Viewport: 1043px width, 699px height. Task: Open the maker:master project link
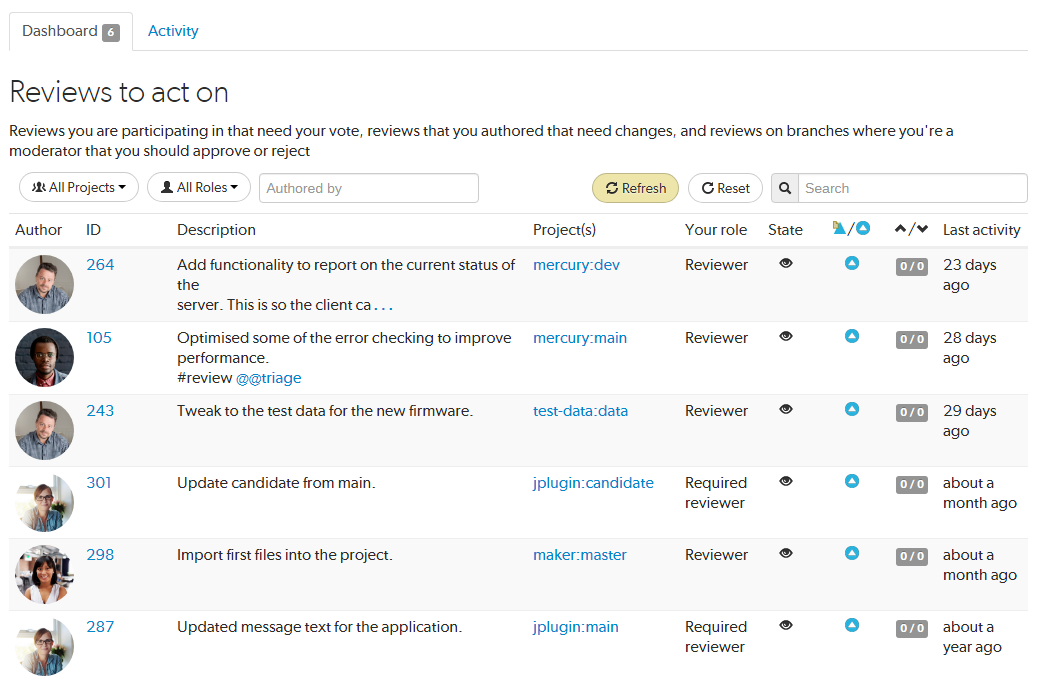pyautogui.click(x=580, y=555)
